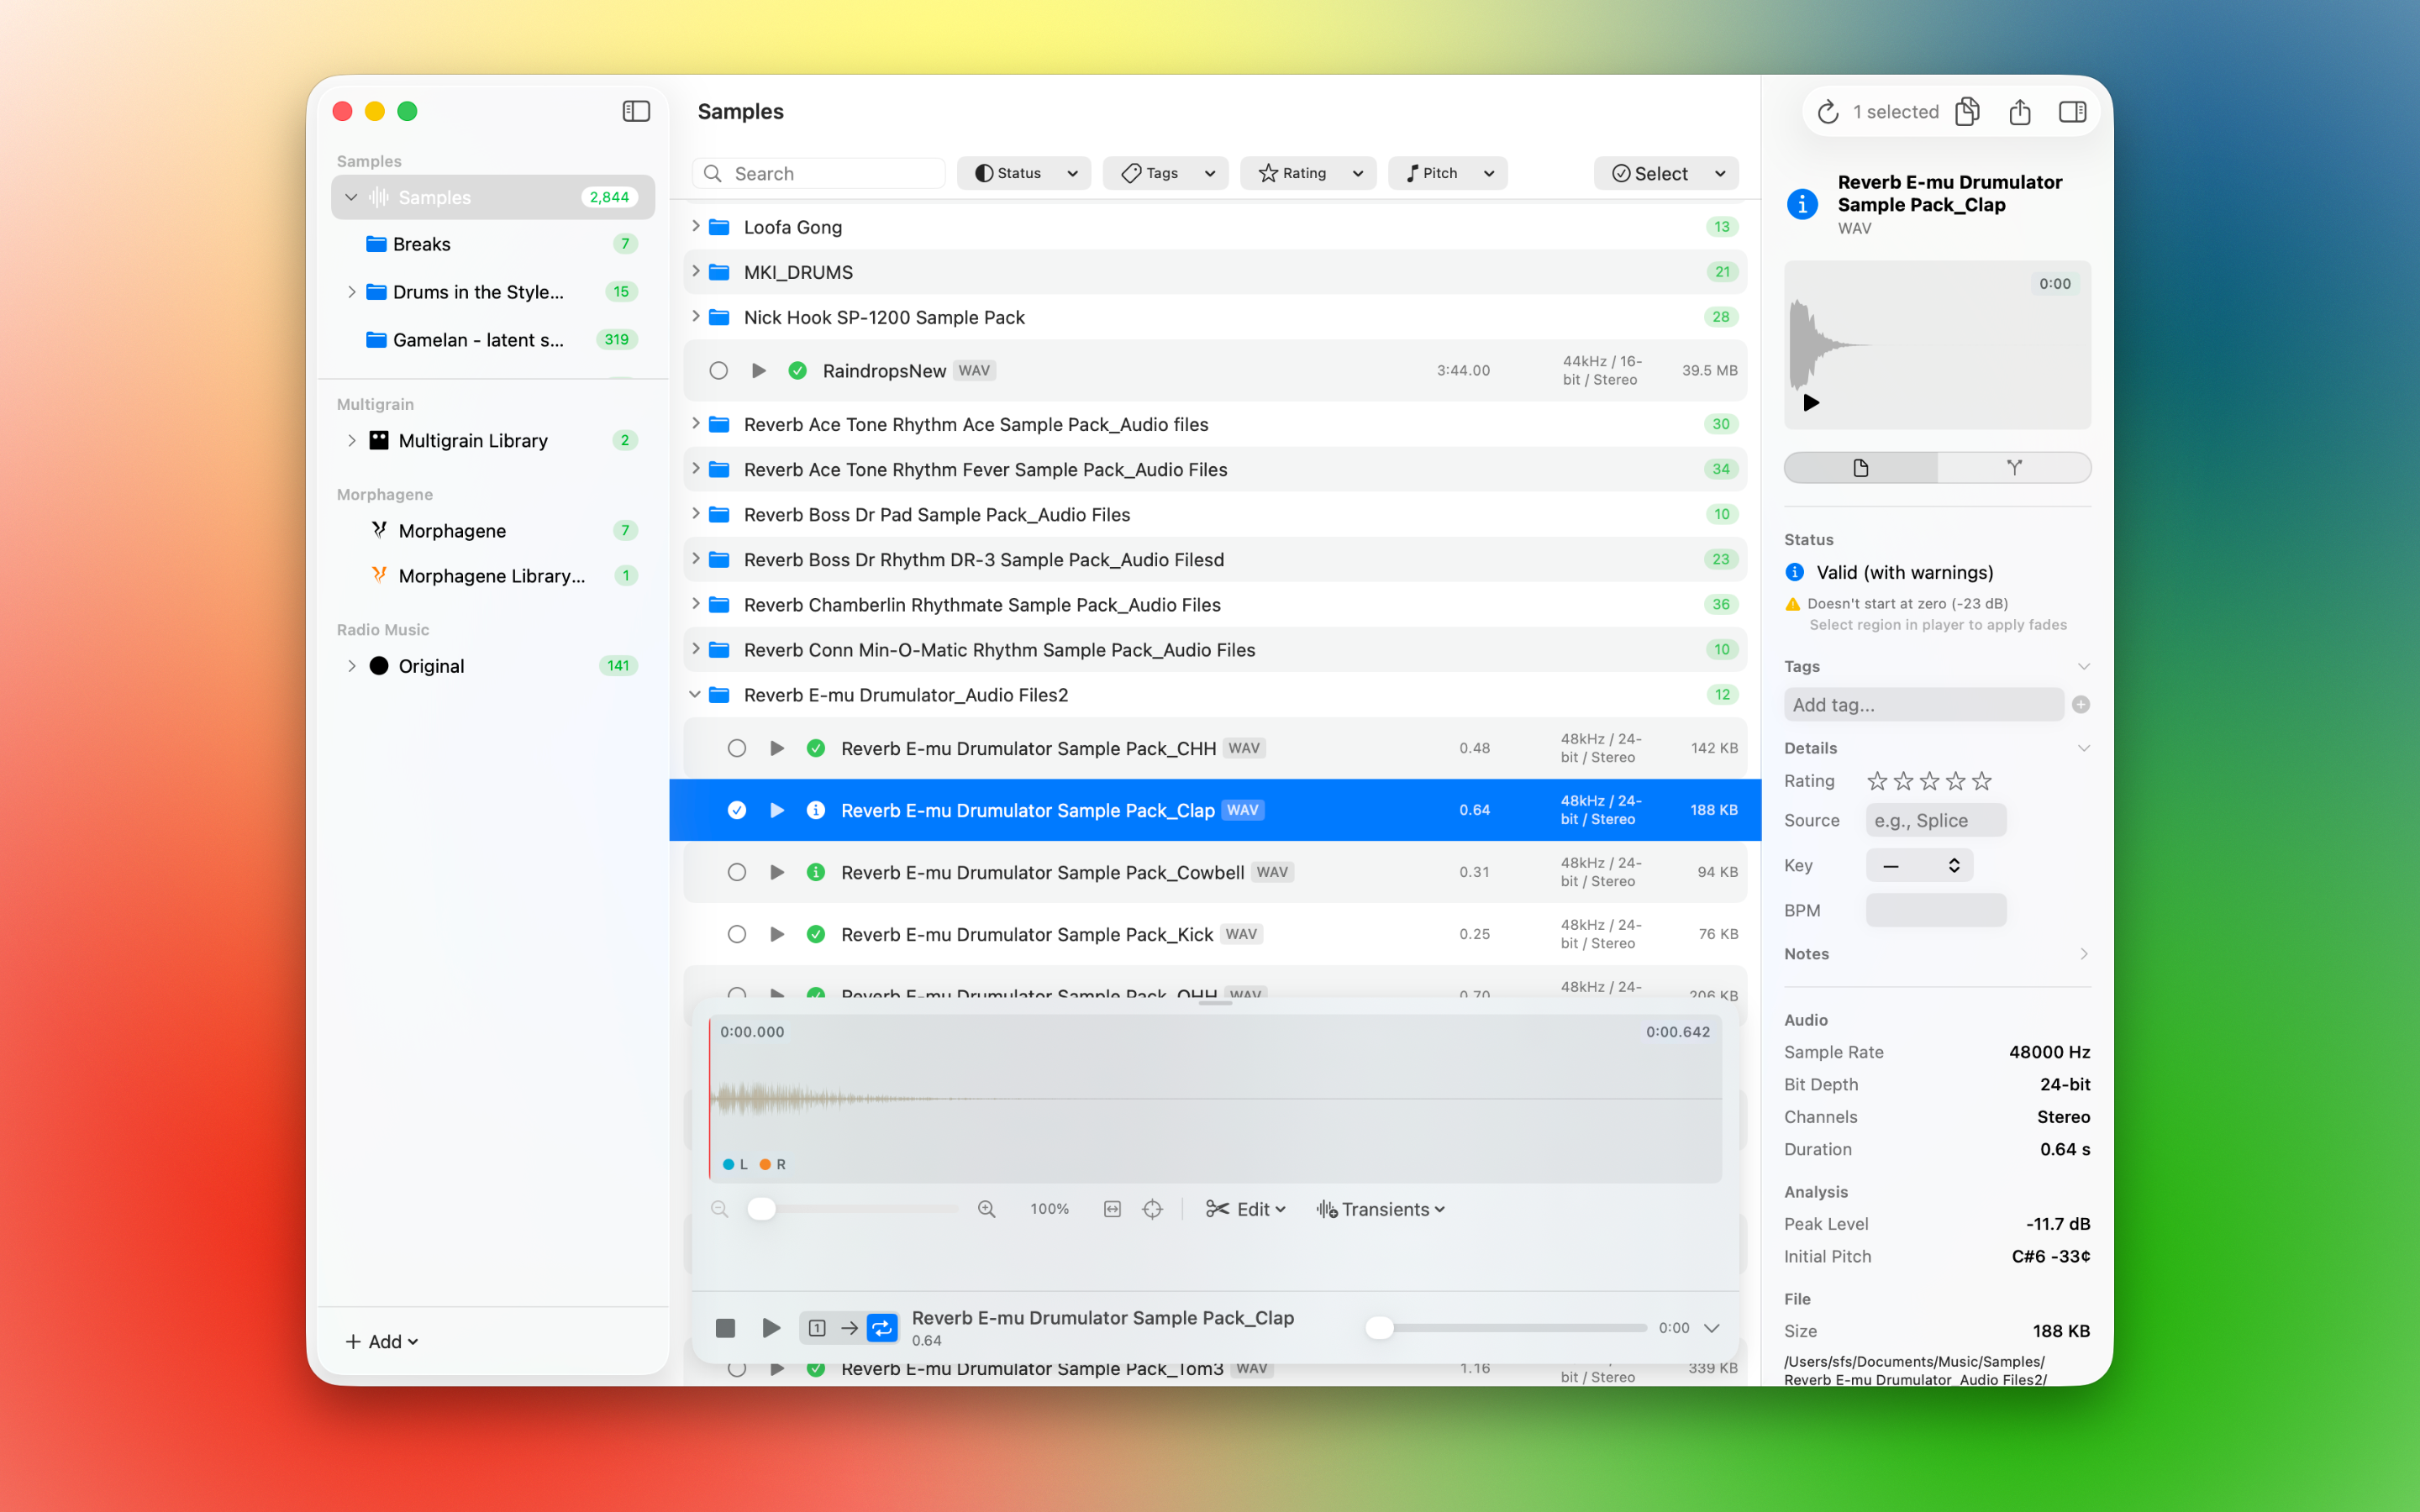Open the Pitch filter dropdown
Viewport: 2420px width, 1512px height.
point(1447,172)
